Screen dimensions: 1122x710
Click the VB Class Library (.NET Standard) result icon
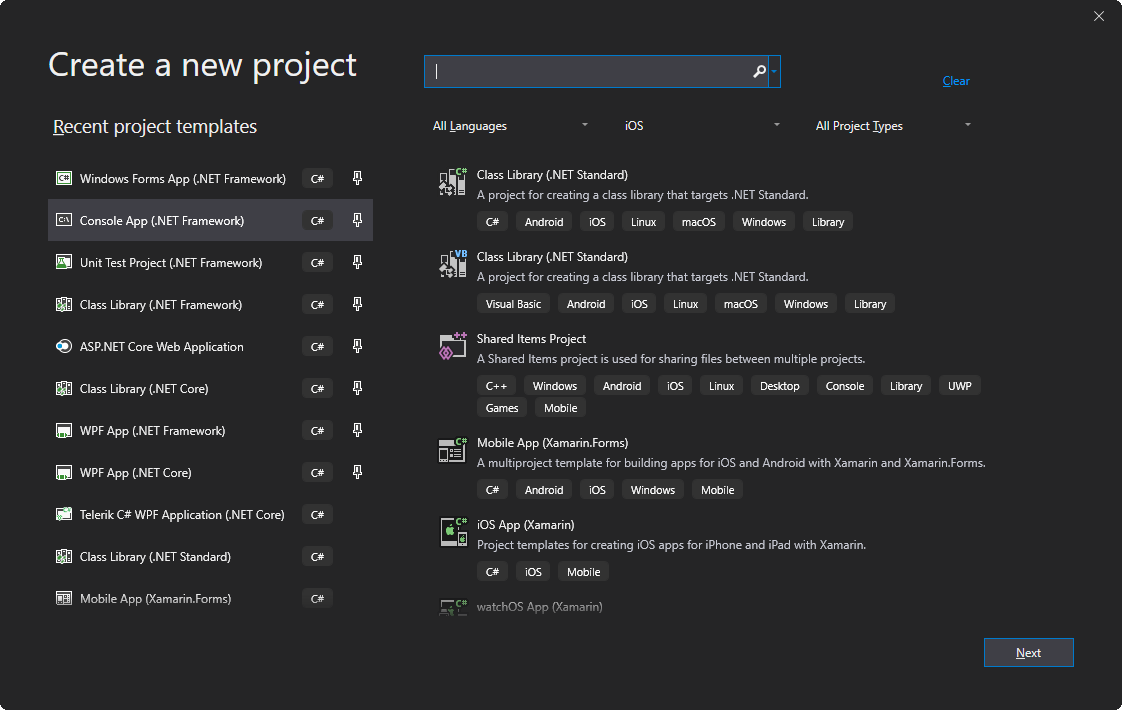[x=453, y=264]
